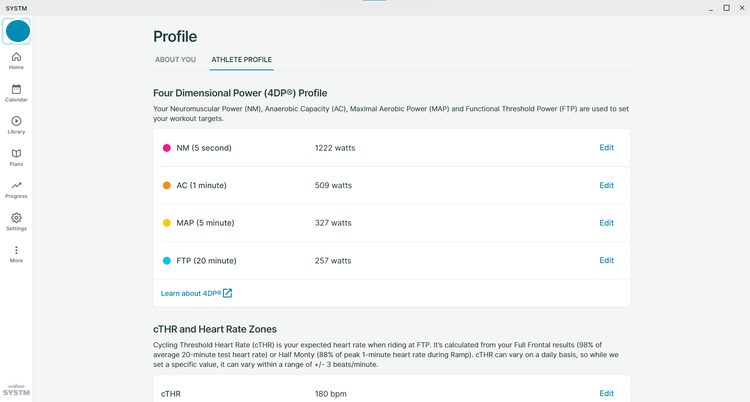Click the FTP (20 minute) label

coord(206,260)
